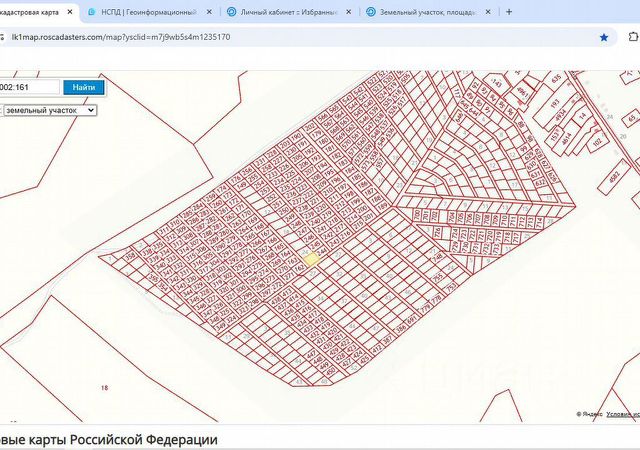Close the кадастровая карта tab
The width and height of the screenshot is (640, 450).
click(70, 12)
